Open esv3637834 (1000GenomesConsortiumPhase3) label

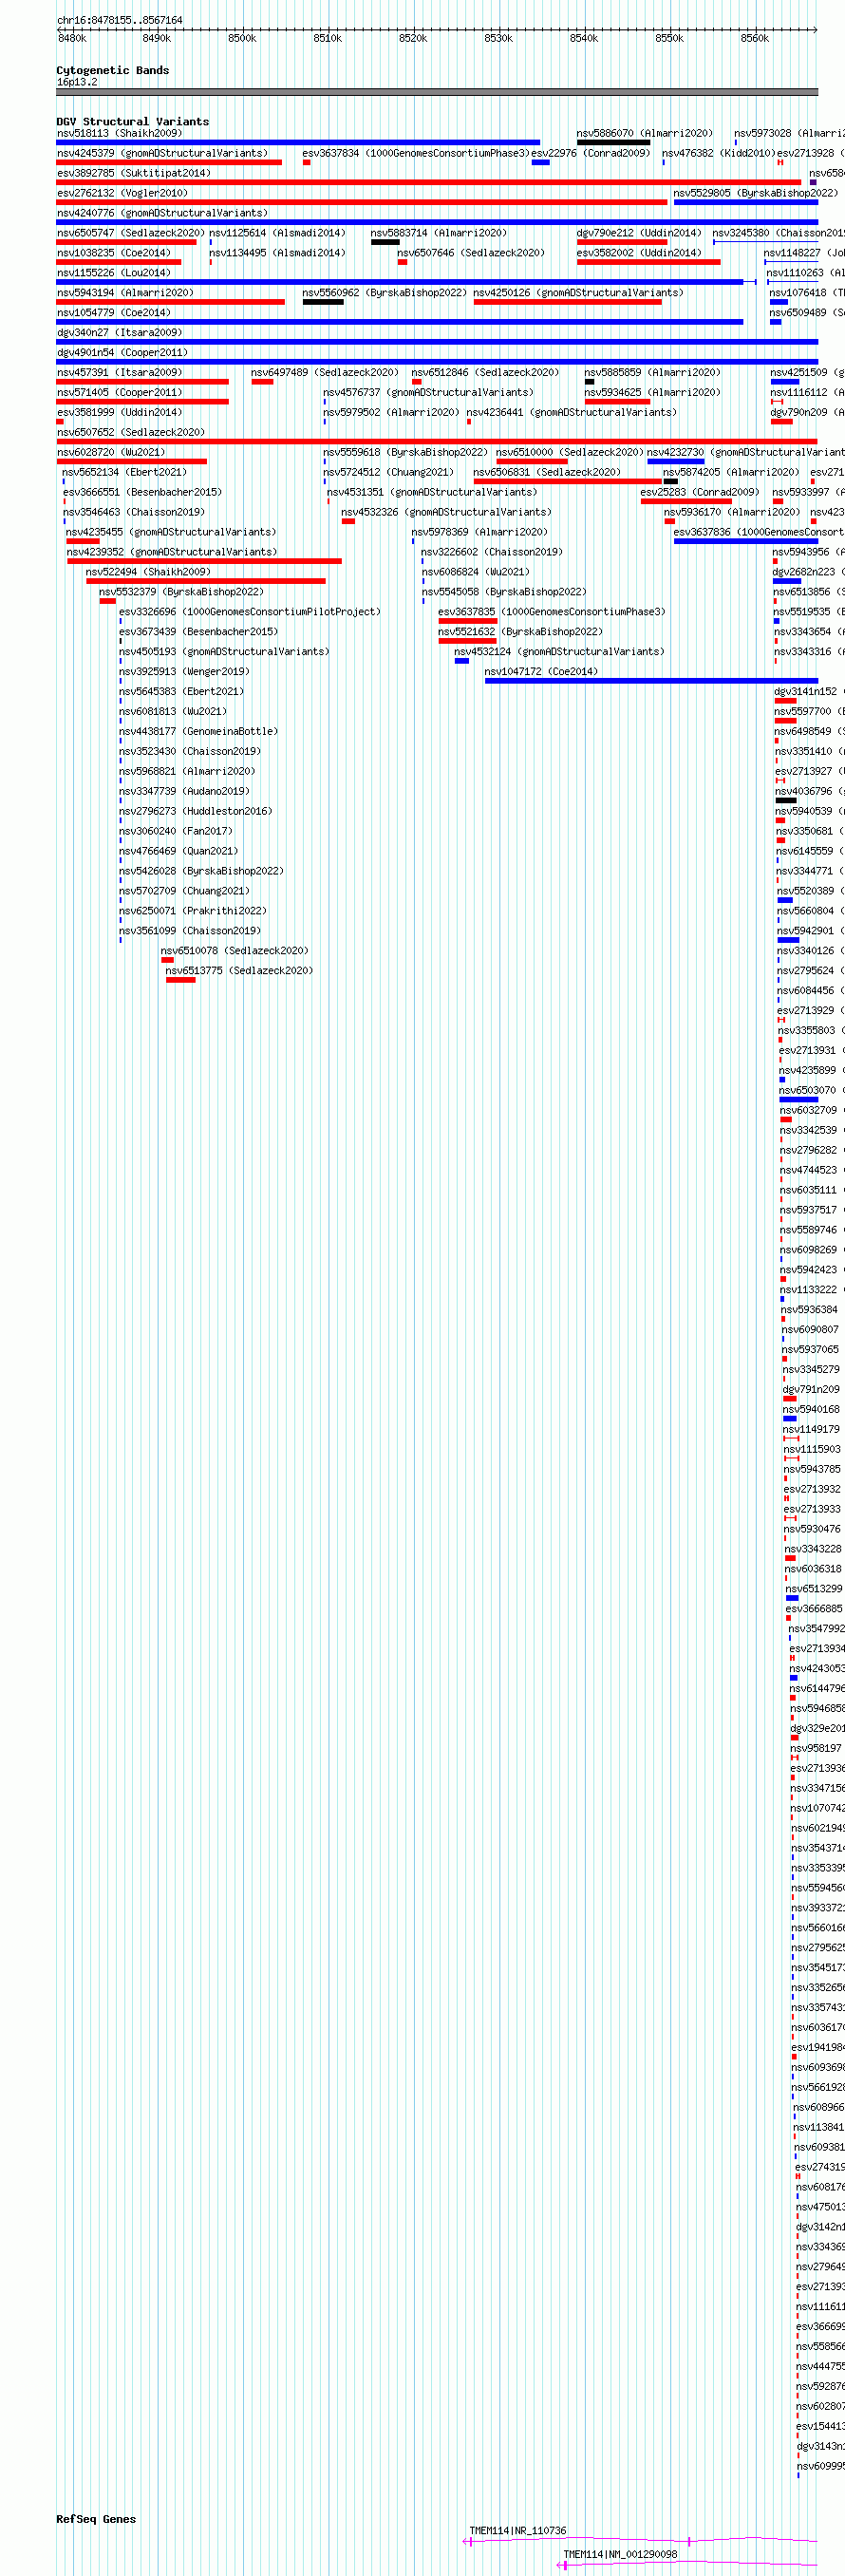pyautogui.click(x=416, y=153)
